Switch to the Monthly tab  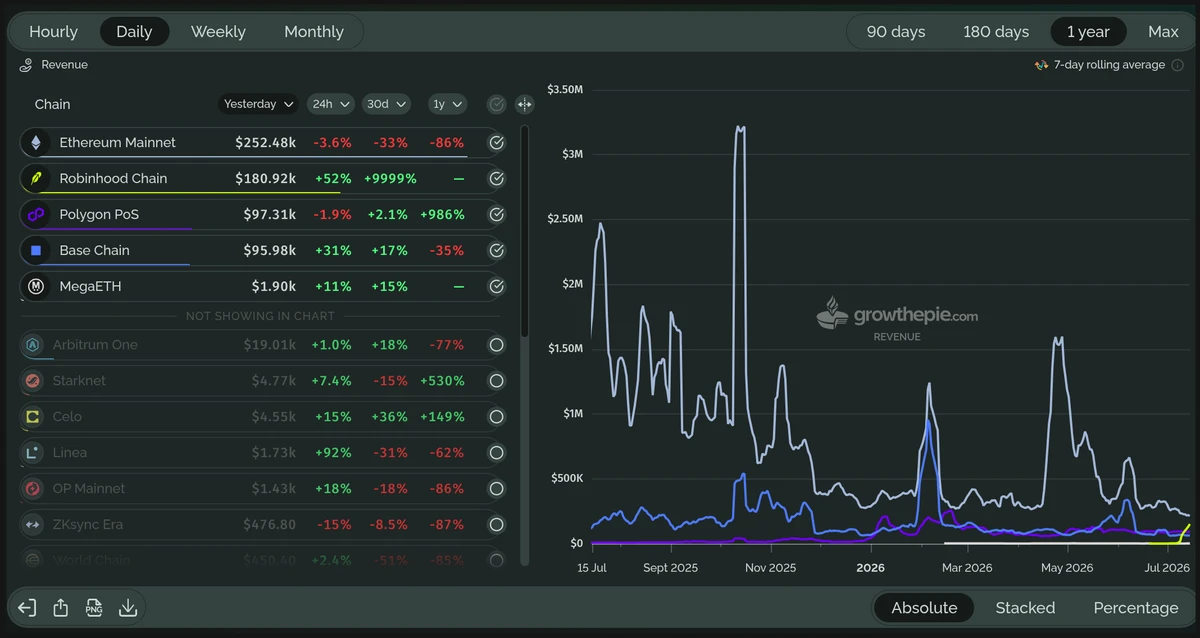314,32
